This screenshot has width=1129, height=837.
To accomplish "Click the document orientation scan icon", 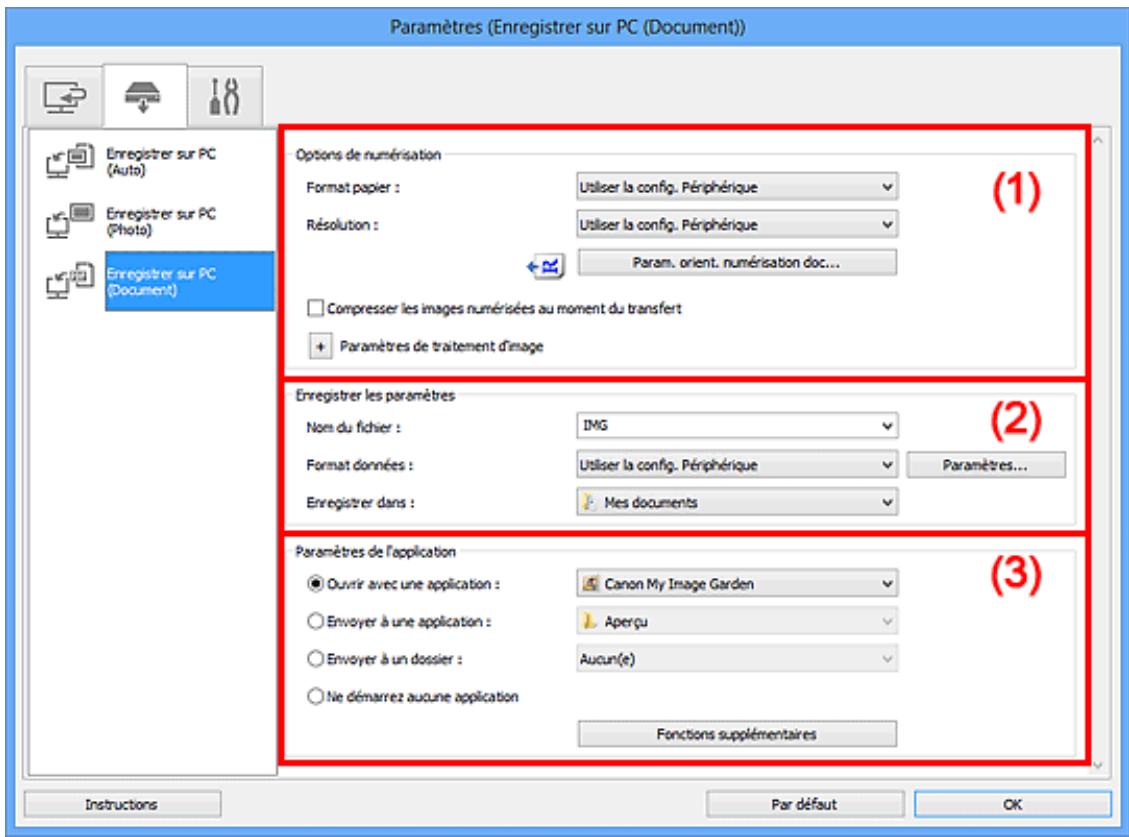I will click(545, 267).
